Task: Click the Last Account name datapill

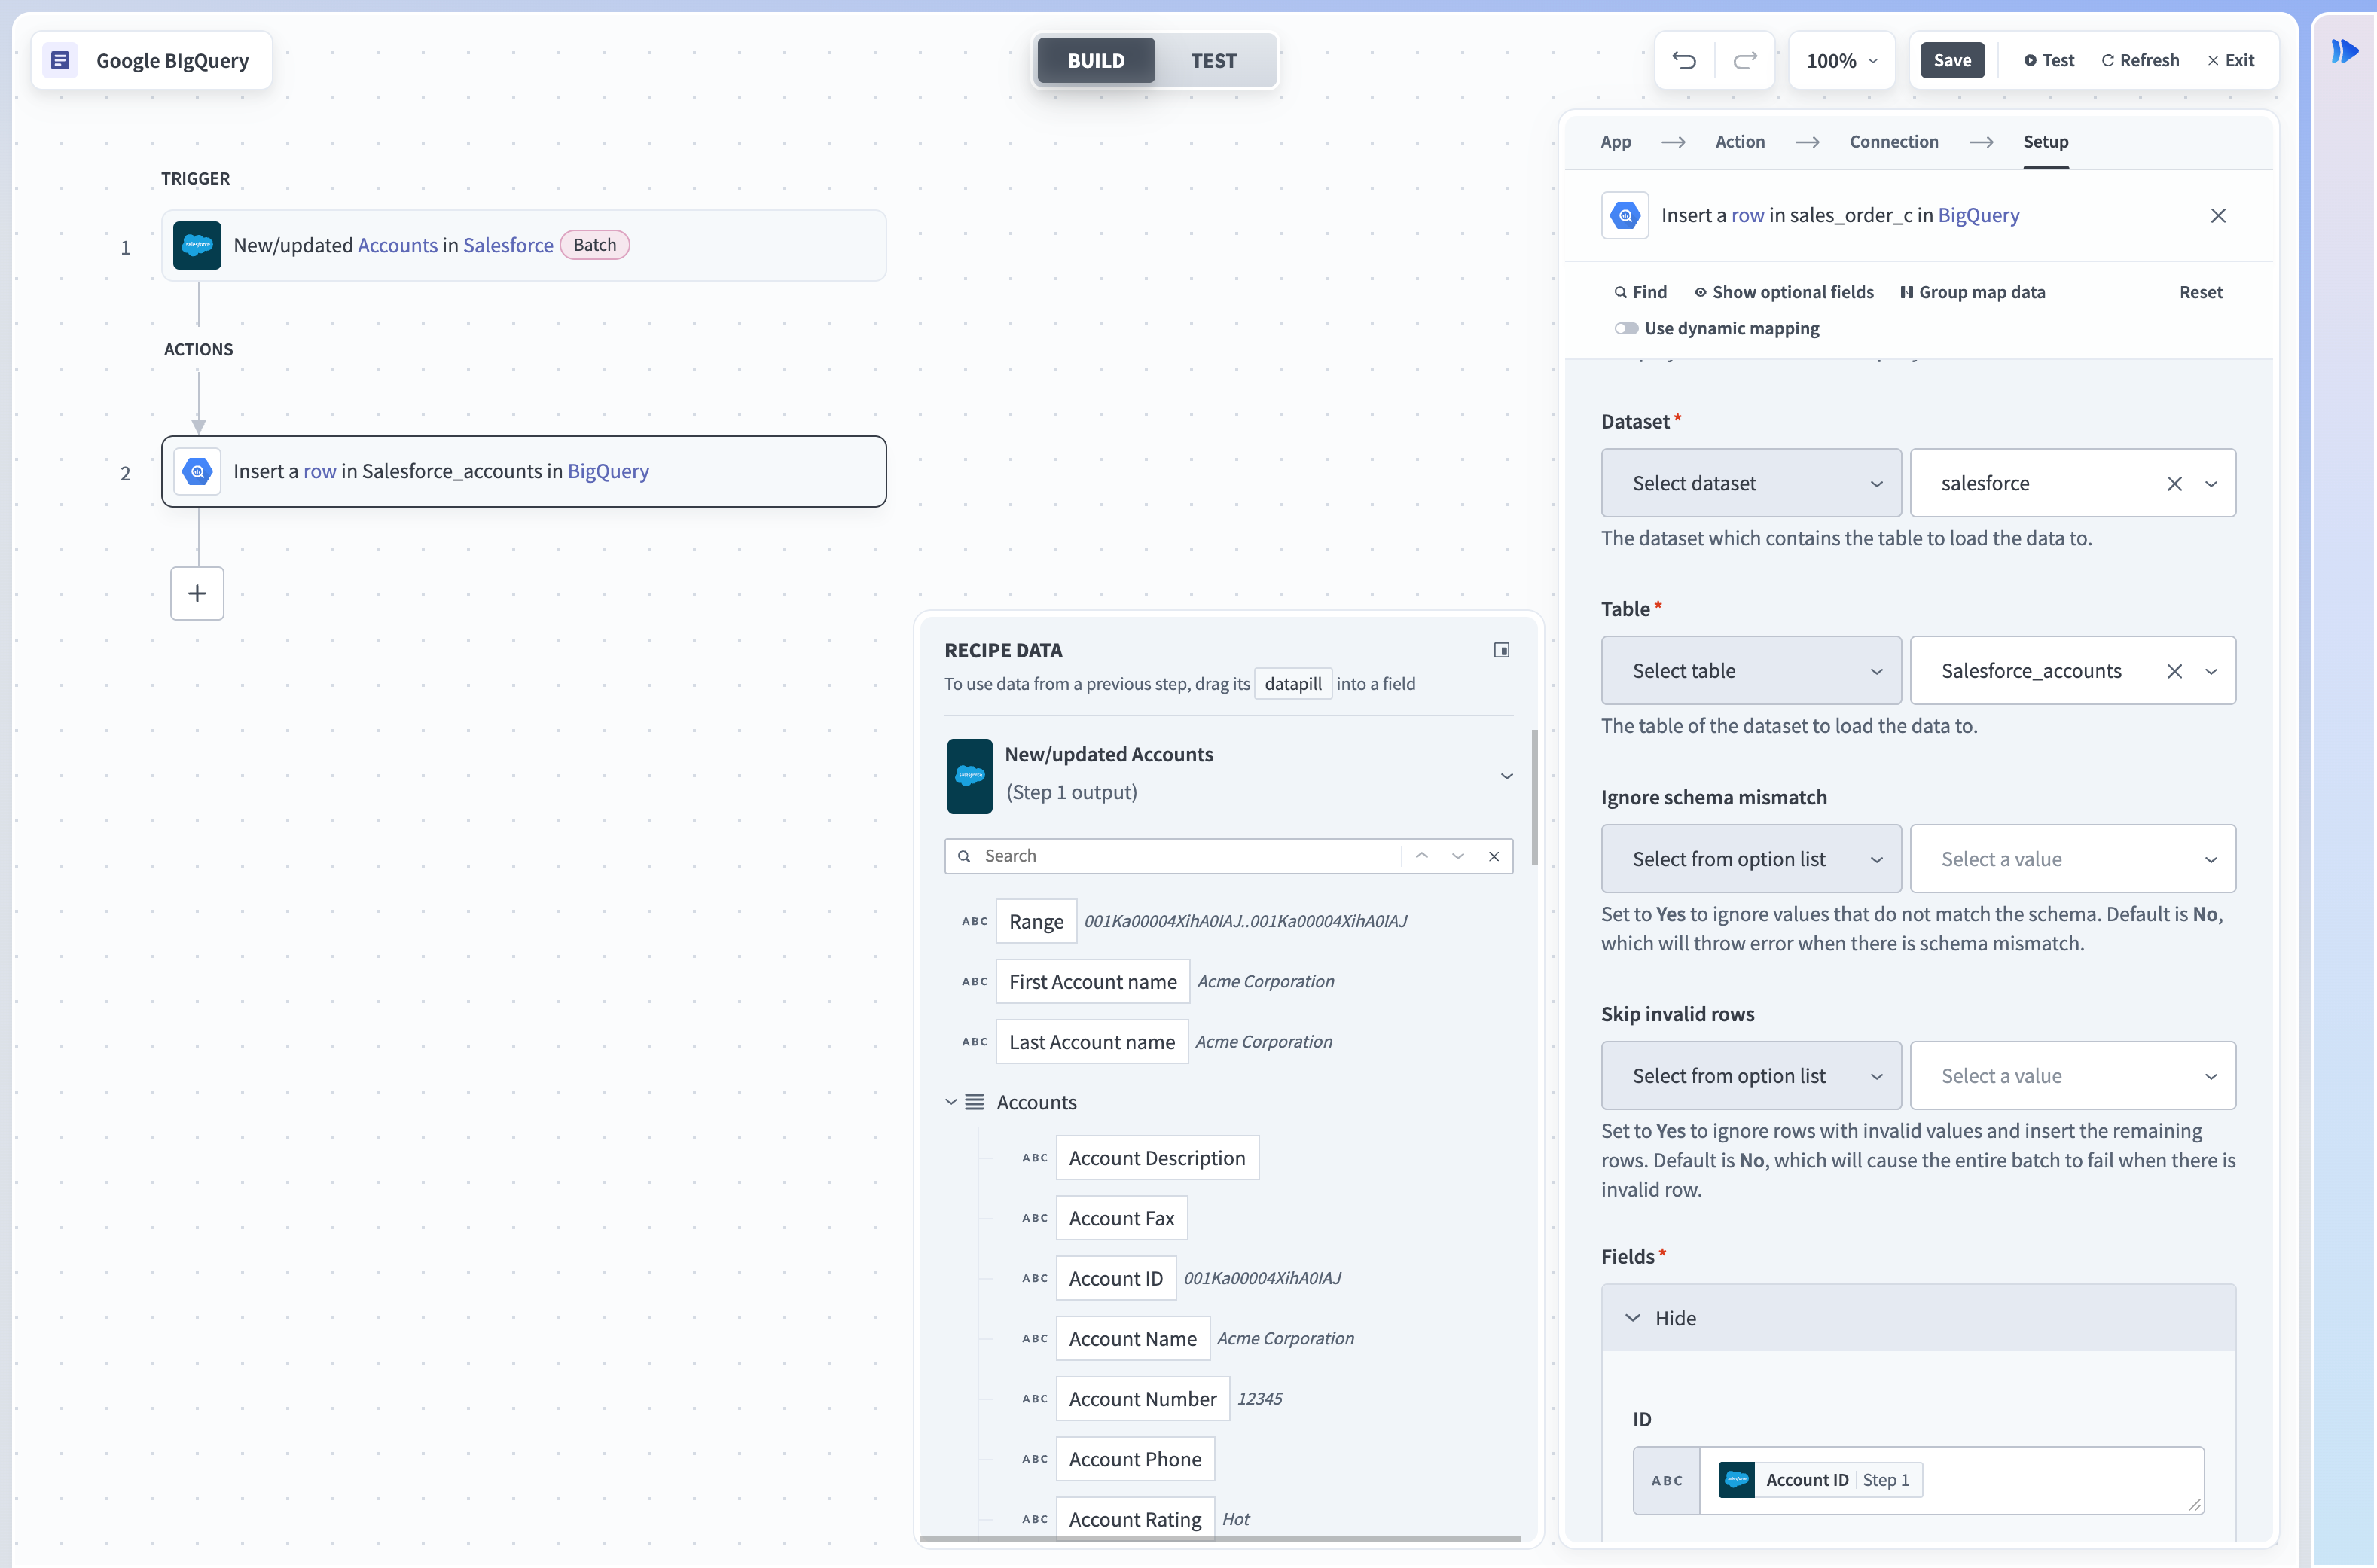Action: tap(1092, 1042)
